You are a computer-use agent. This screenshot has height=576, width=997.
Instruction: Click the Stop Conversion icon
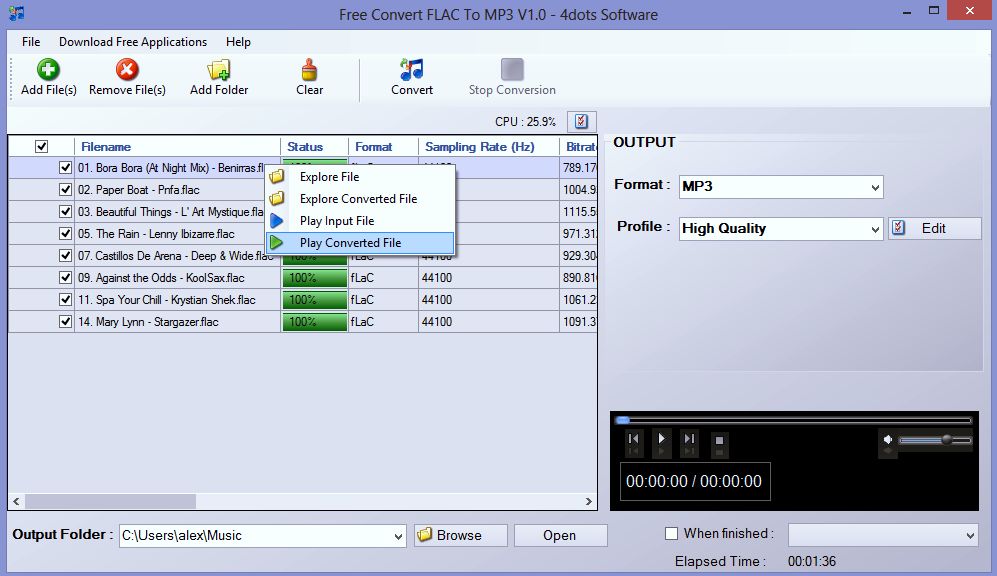click(x=512, y=69)
